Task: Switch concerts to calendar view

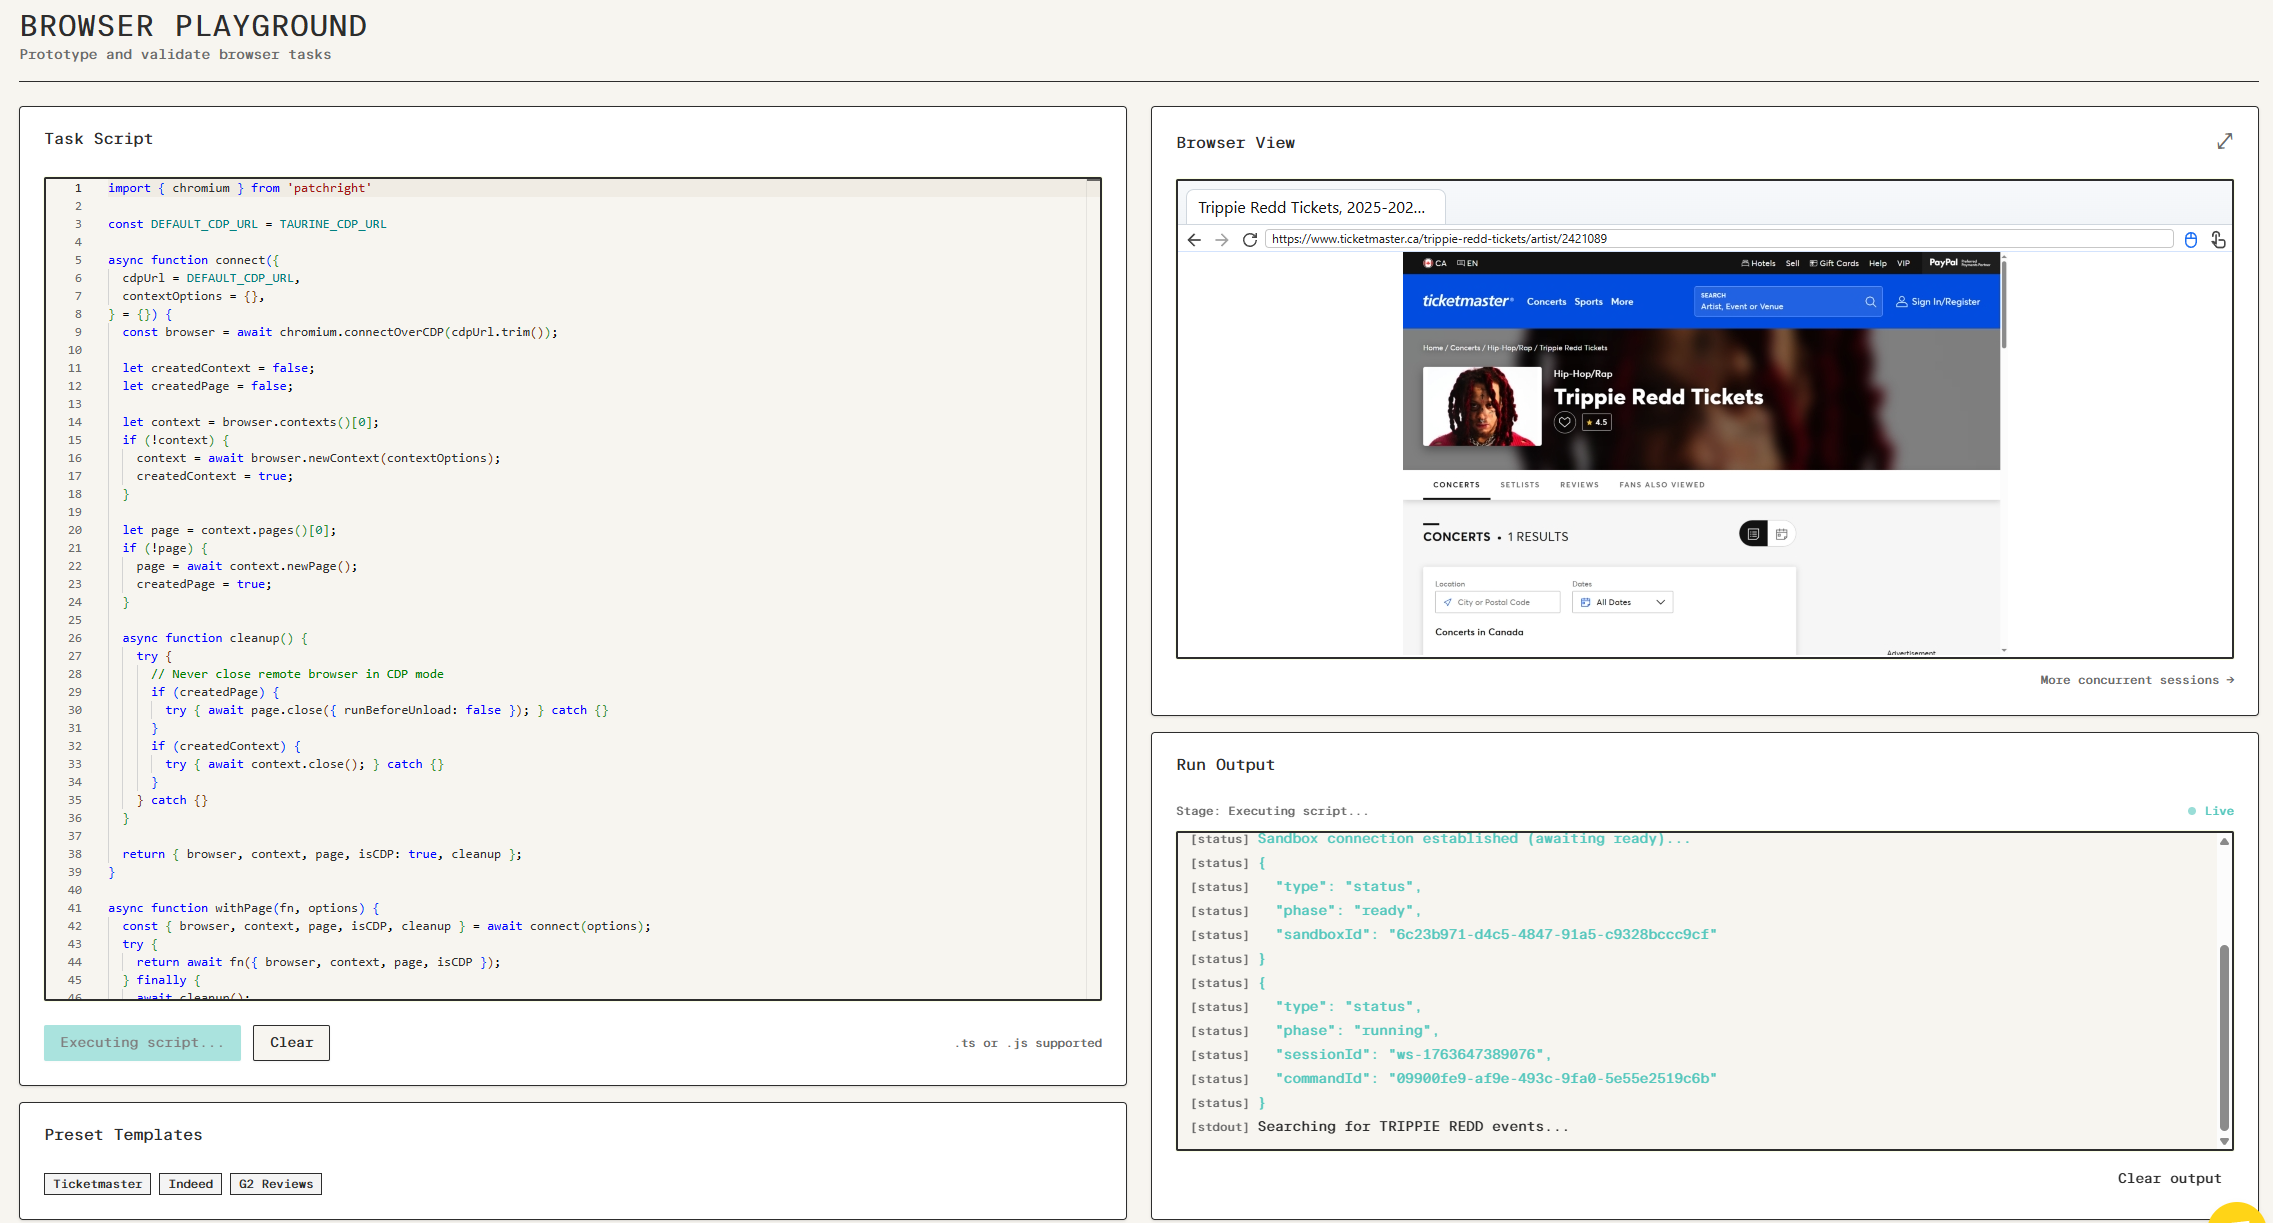Action: (1781, 534)
